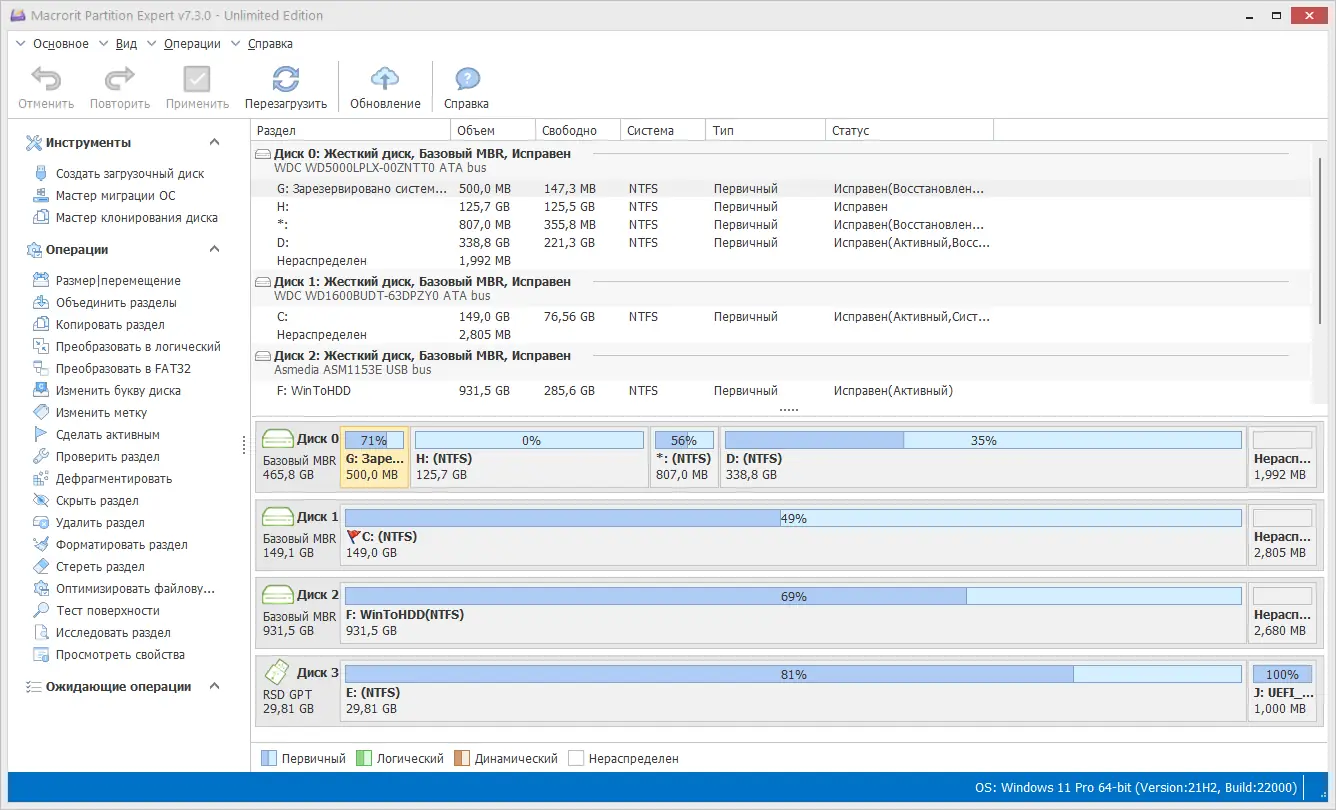Open Исследовать раздел operation

tap(113, 633)
